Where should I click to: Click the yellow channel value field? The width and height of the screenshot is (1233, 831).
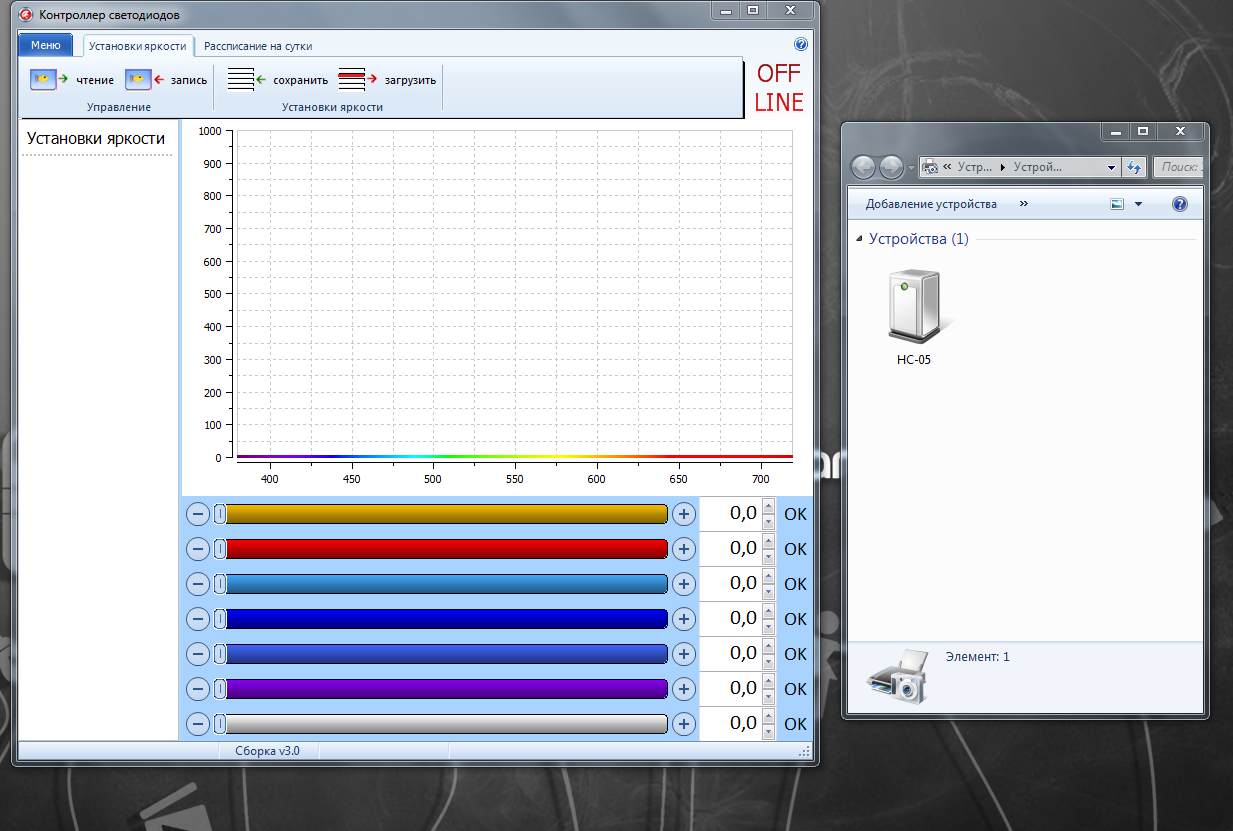(x=730, y=514)
